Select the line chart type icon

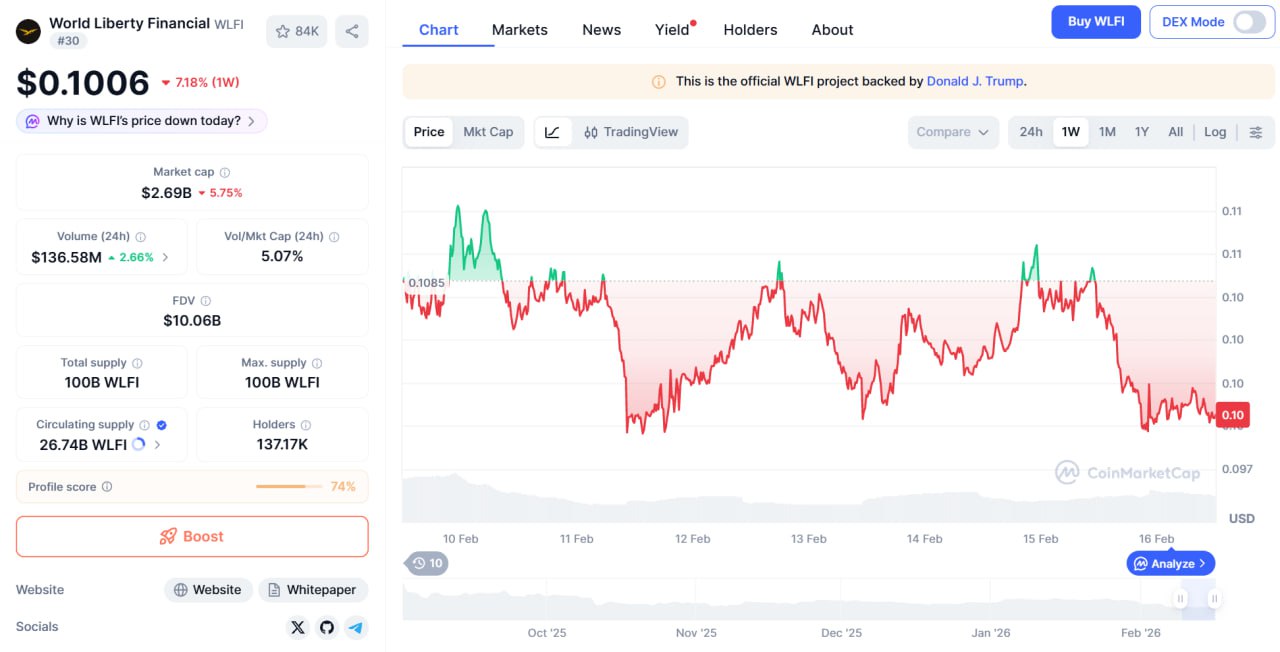(x=553, y=132)
